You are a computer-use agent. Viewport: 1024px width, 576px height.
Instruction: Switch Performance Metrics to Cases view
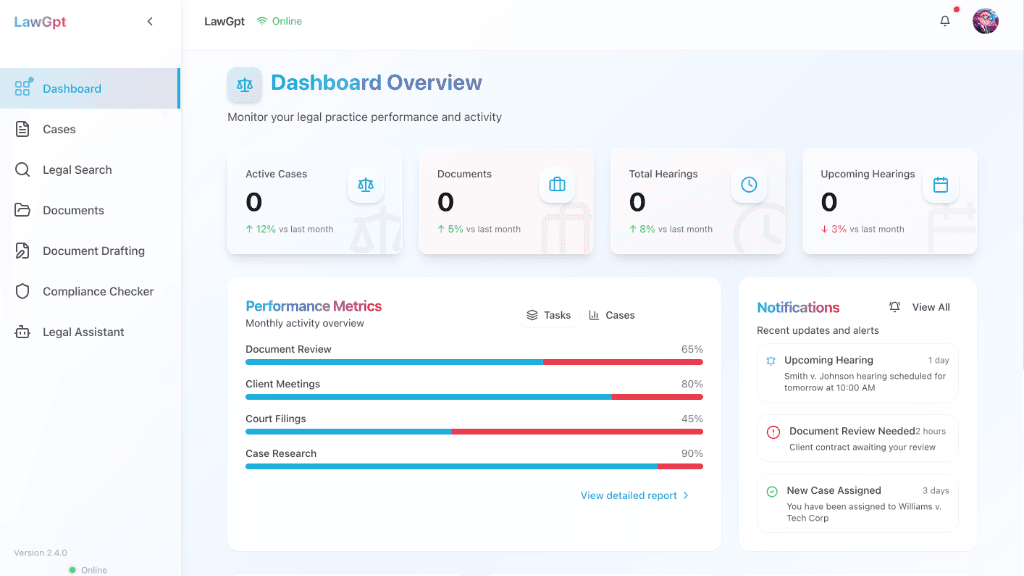611,315
